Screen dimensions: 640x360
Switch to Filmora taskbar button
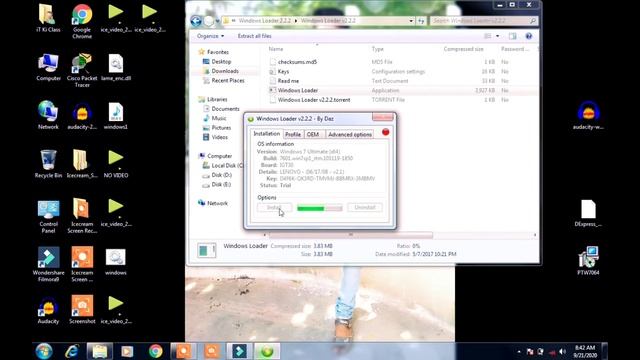239,351
